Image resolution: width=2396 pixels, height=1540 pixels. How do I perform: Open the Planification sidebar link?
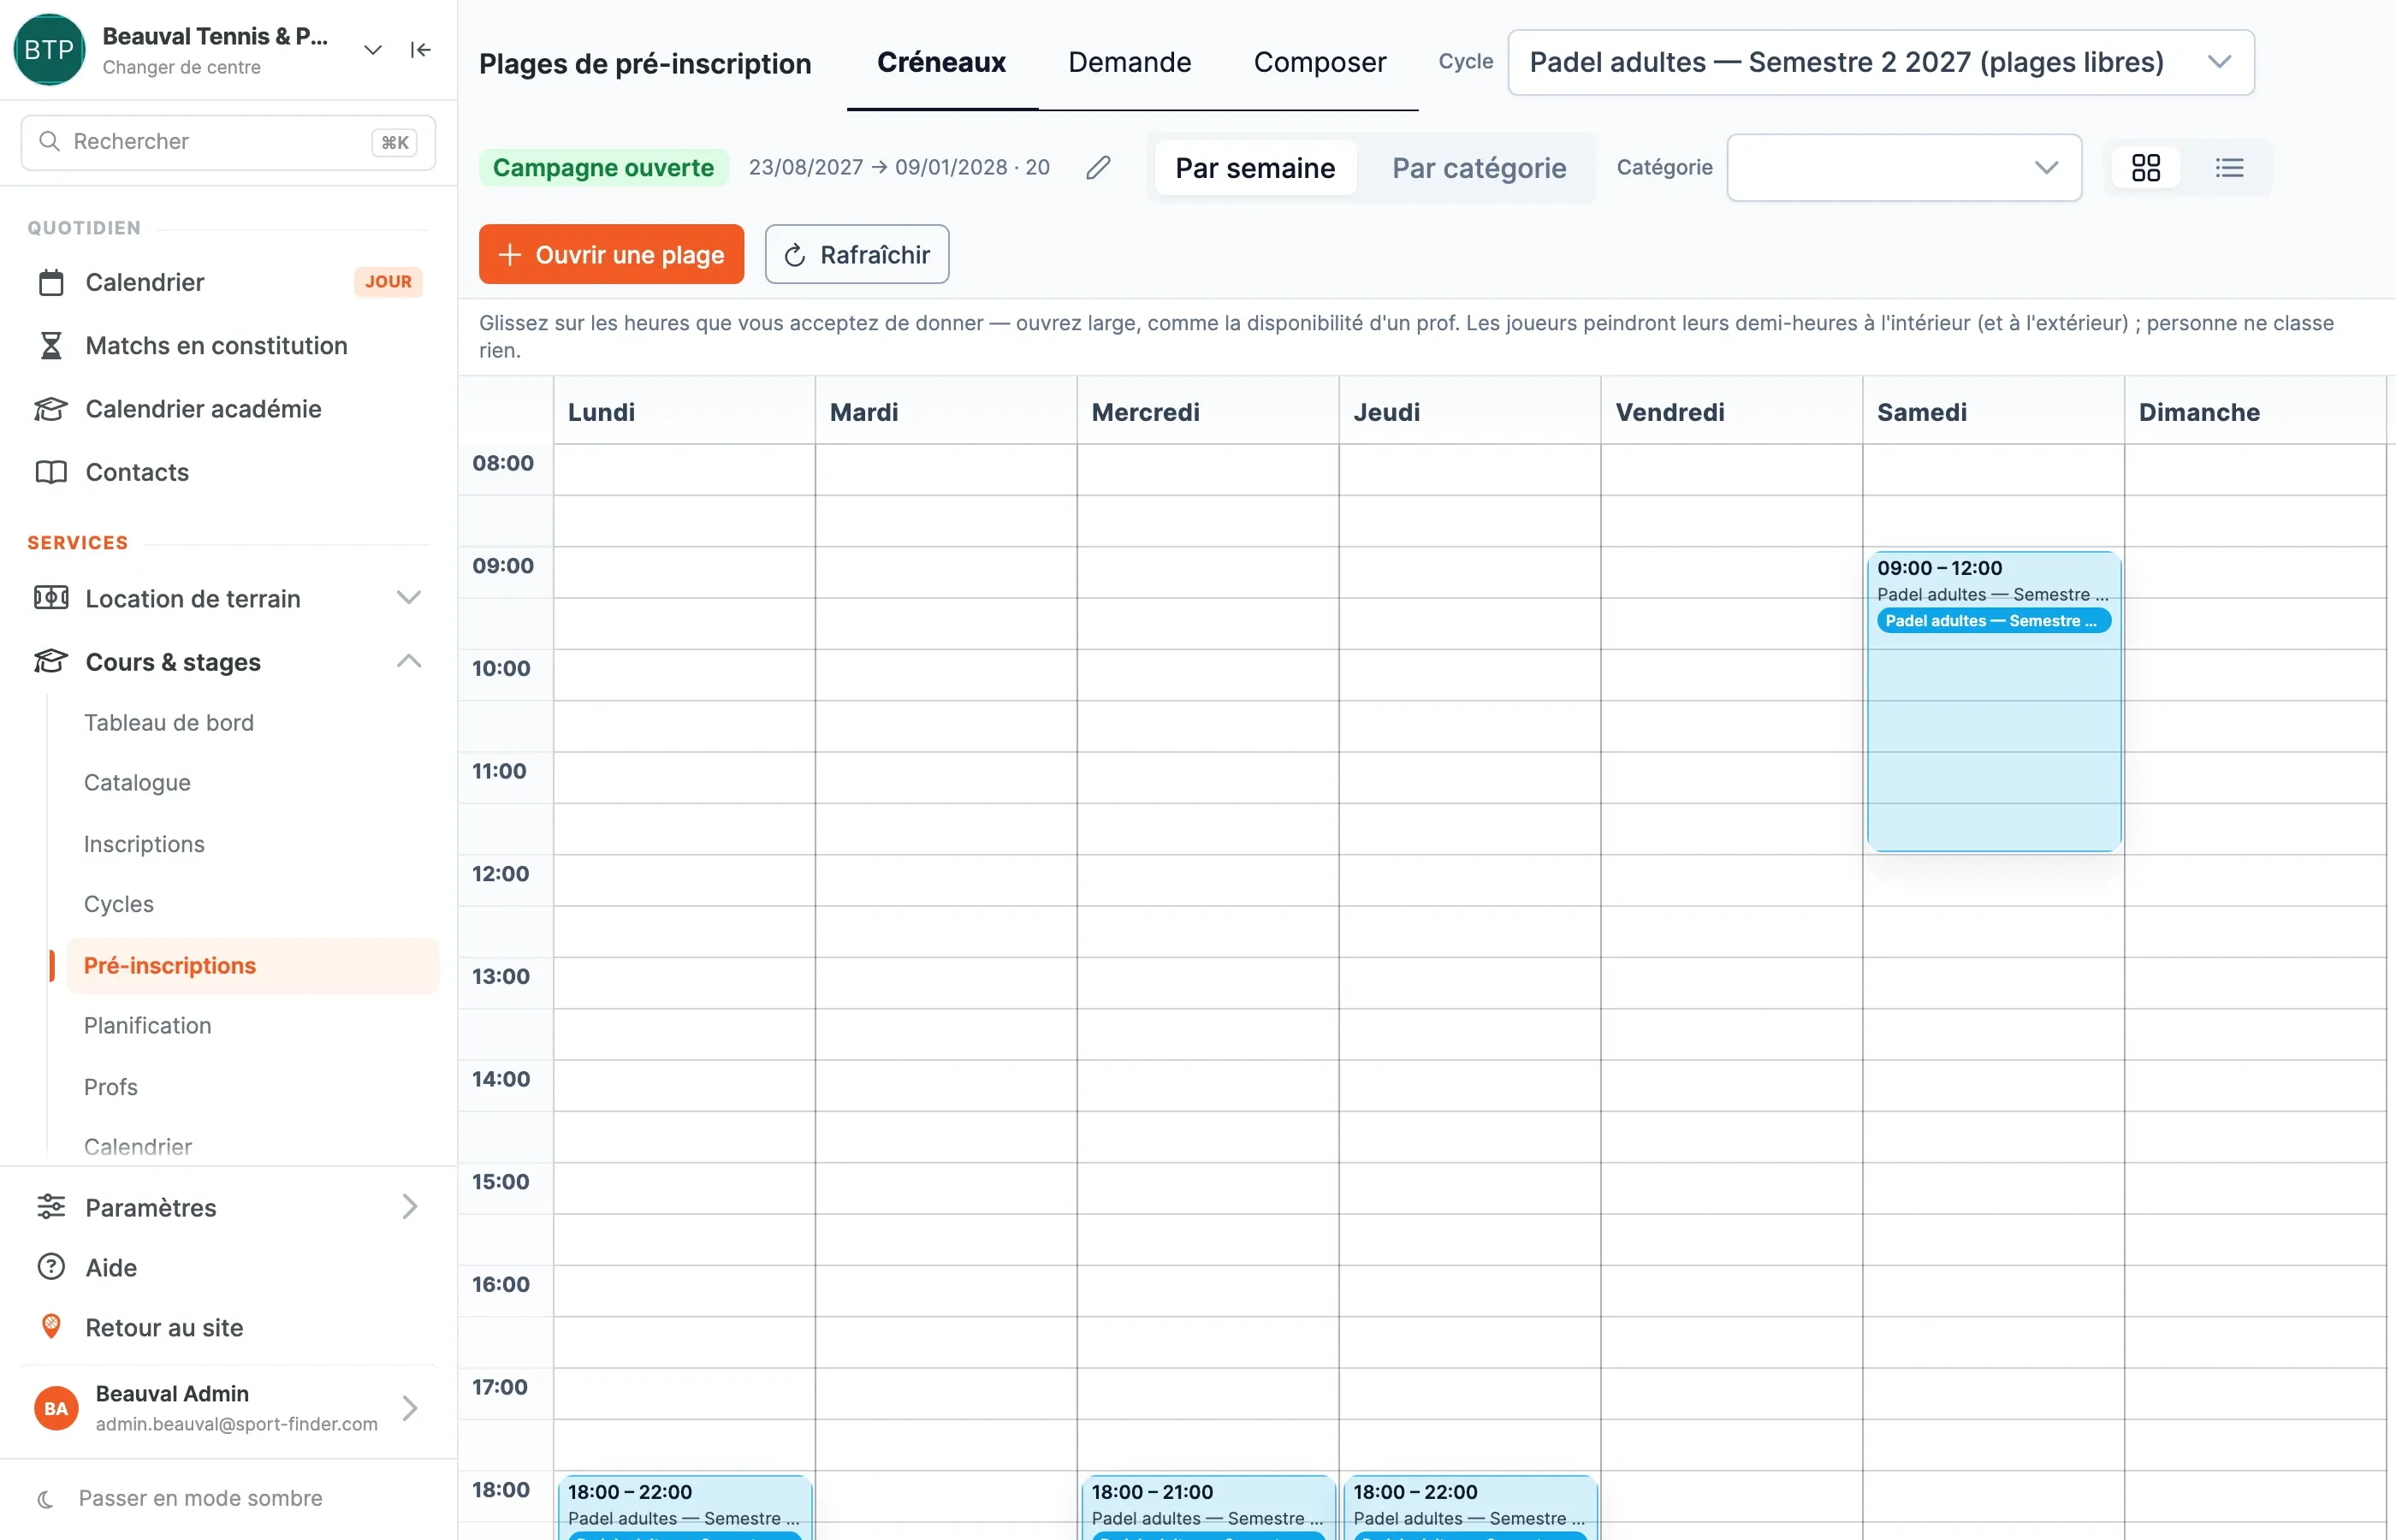click(147, 1025)
